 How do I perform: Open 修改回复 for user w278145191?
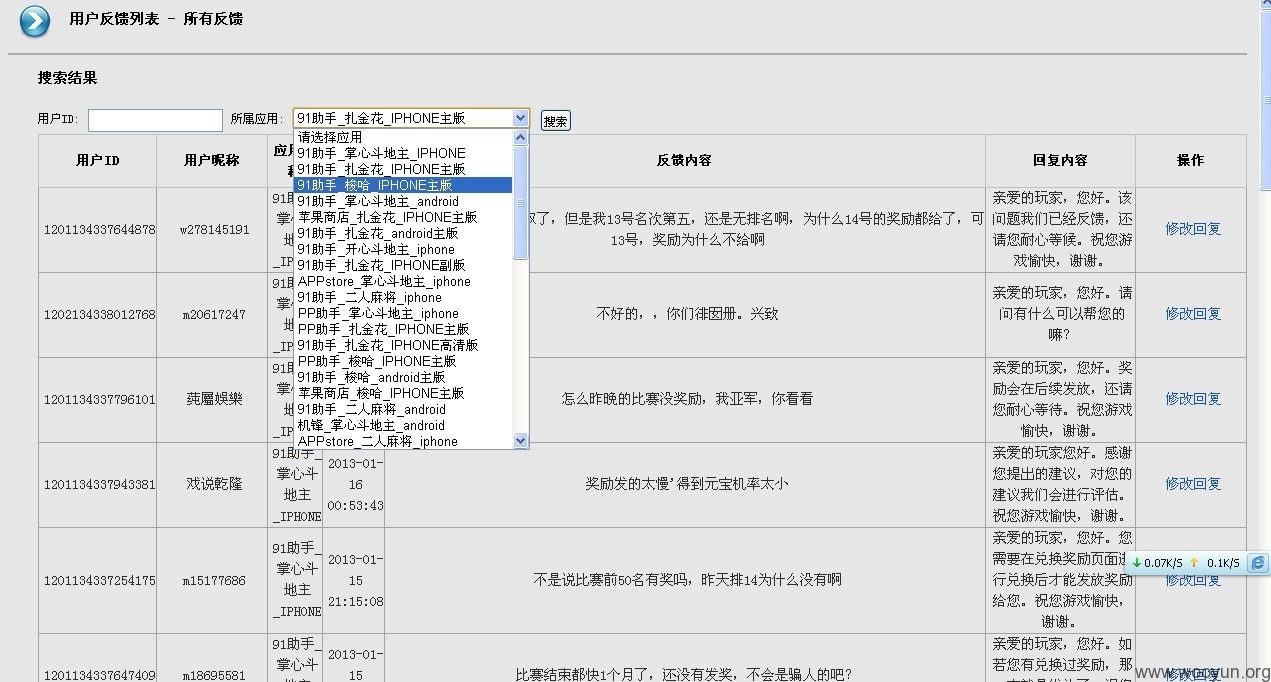1192,229
